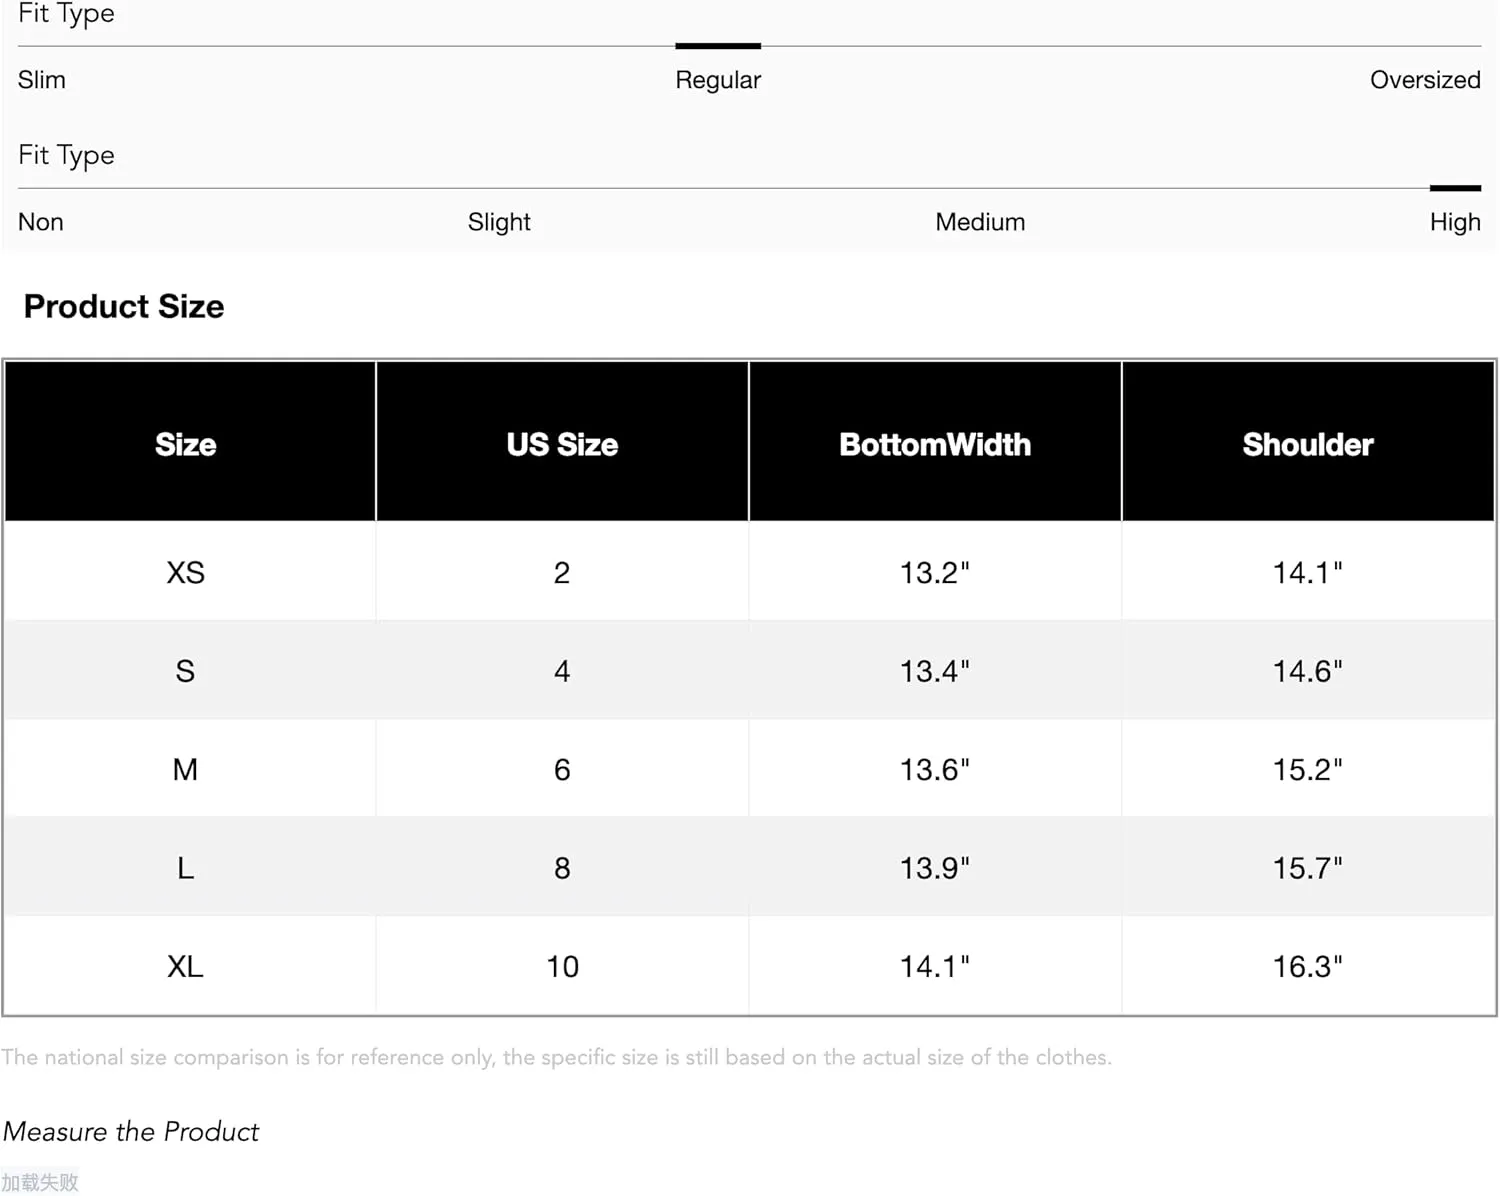Select the High stretch indicator bar
1500x1196 pixels.
tap(1455, 188)
